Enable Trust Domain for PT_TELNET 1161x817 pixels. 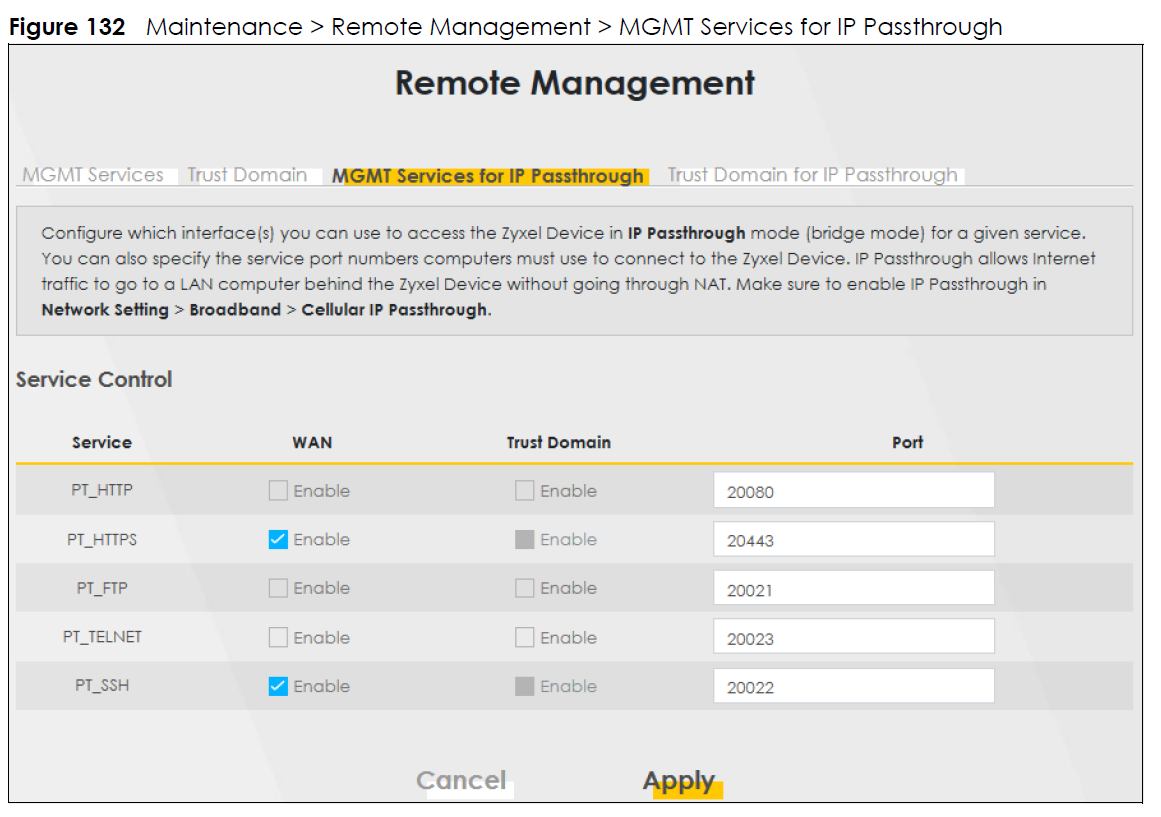[x=524, y=638]
